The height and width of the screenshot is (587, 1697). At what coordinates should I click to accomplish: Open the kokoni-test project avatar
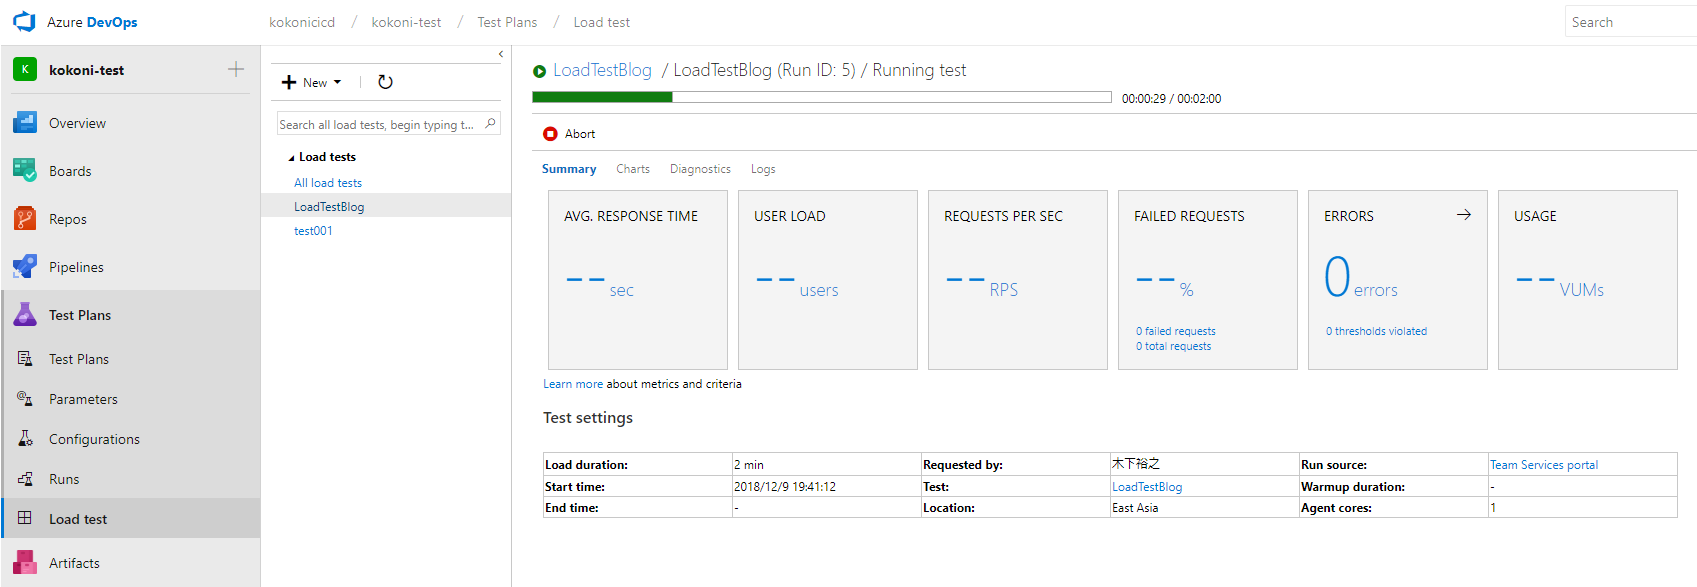point(25,70)
